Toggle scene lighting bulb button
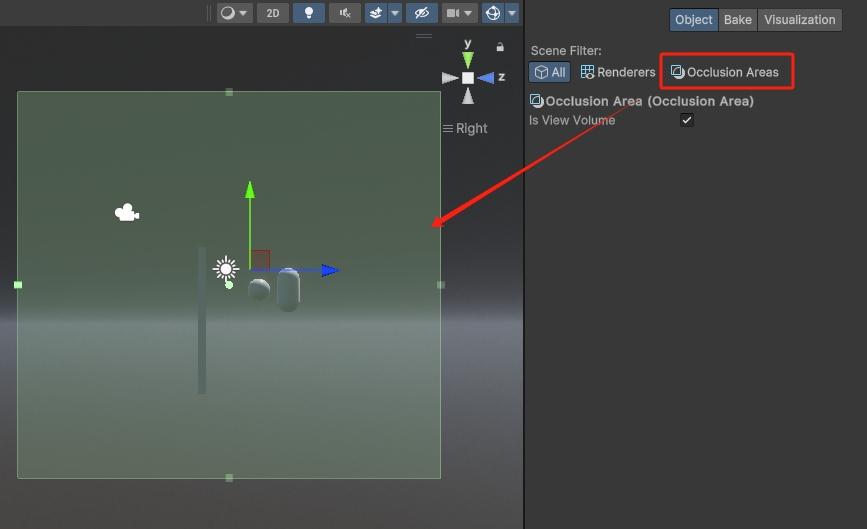The image size is (867, 529). pyautogui.click(x=309, y=13)
